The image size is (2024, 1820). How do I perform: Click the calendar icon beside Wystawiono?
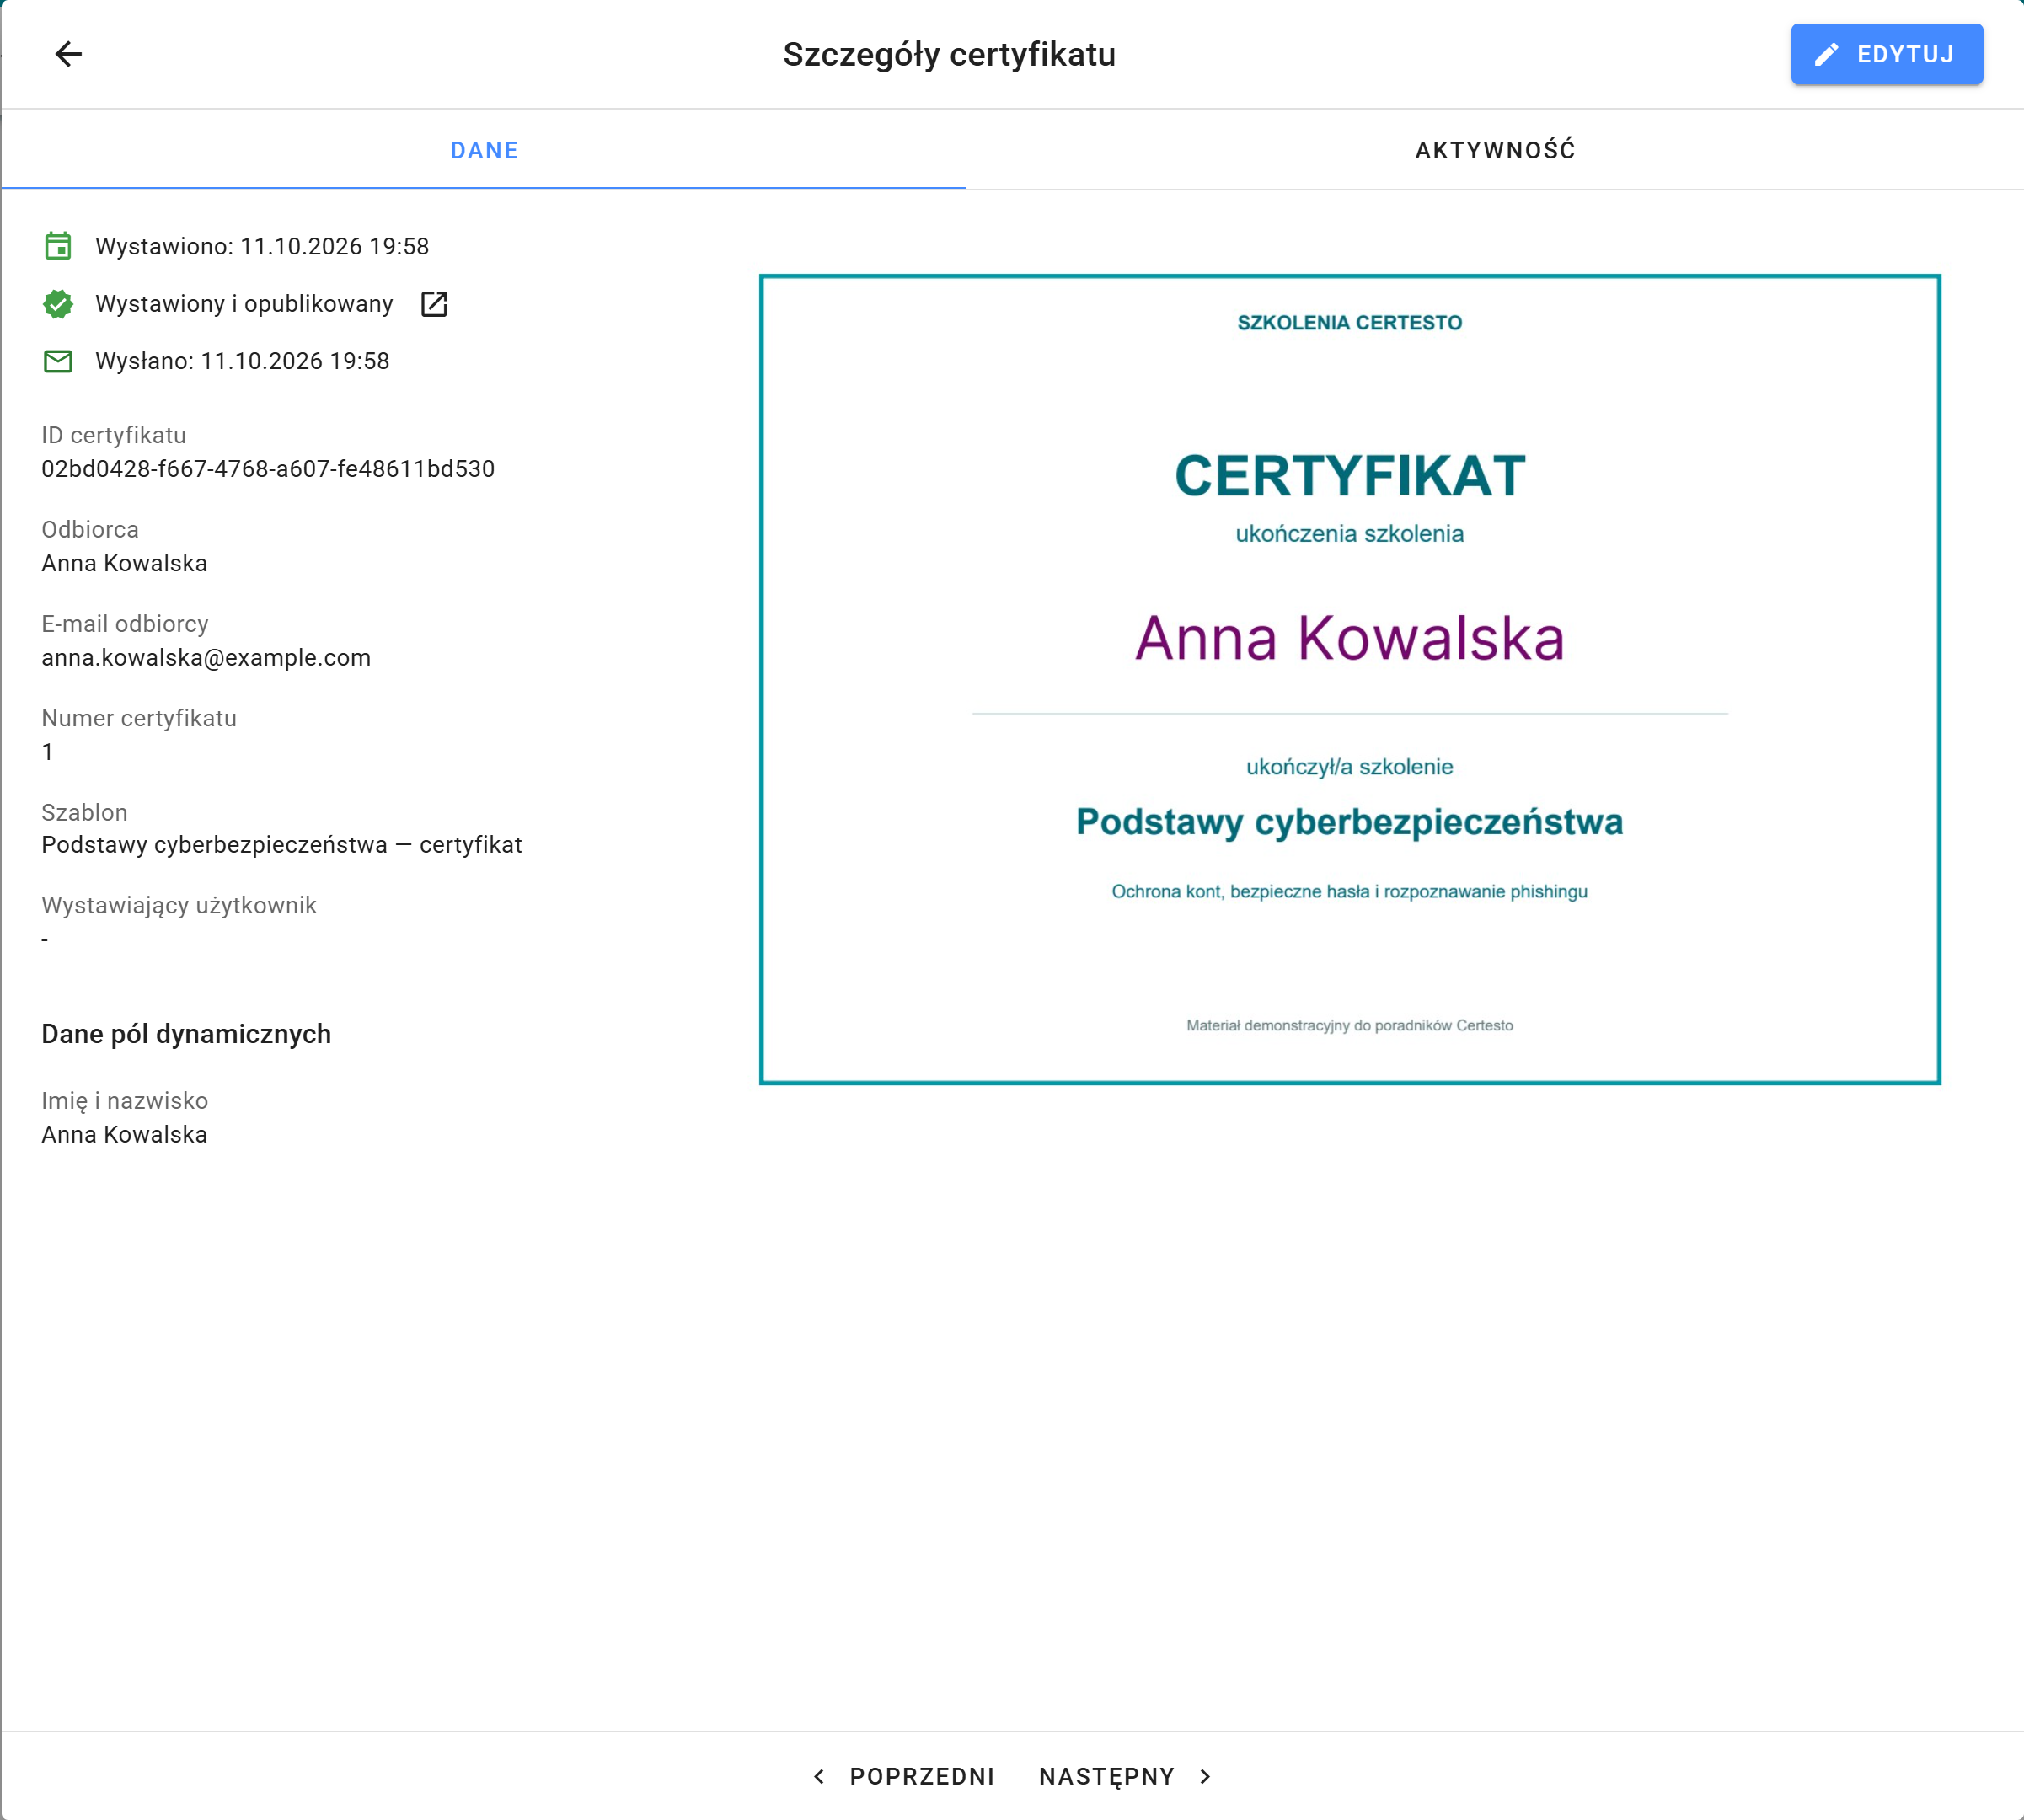click(x=58, y=246)
